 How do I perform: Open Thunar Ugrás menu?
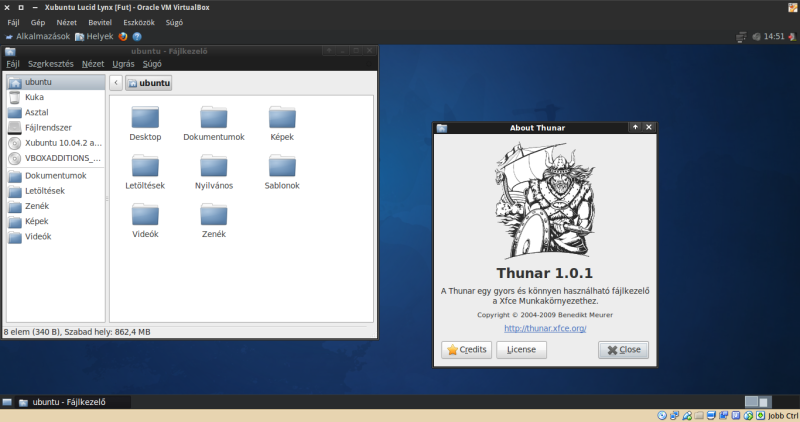point(123,64)
